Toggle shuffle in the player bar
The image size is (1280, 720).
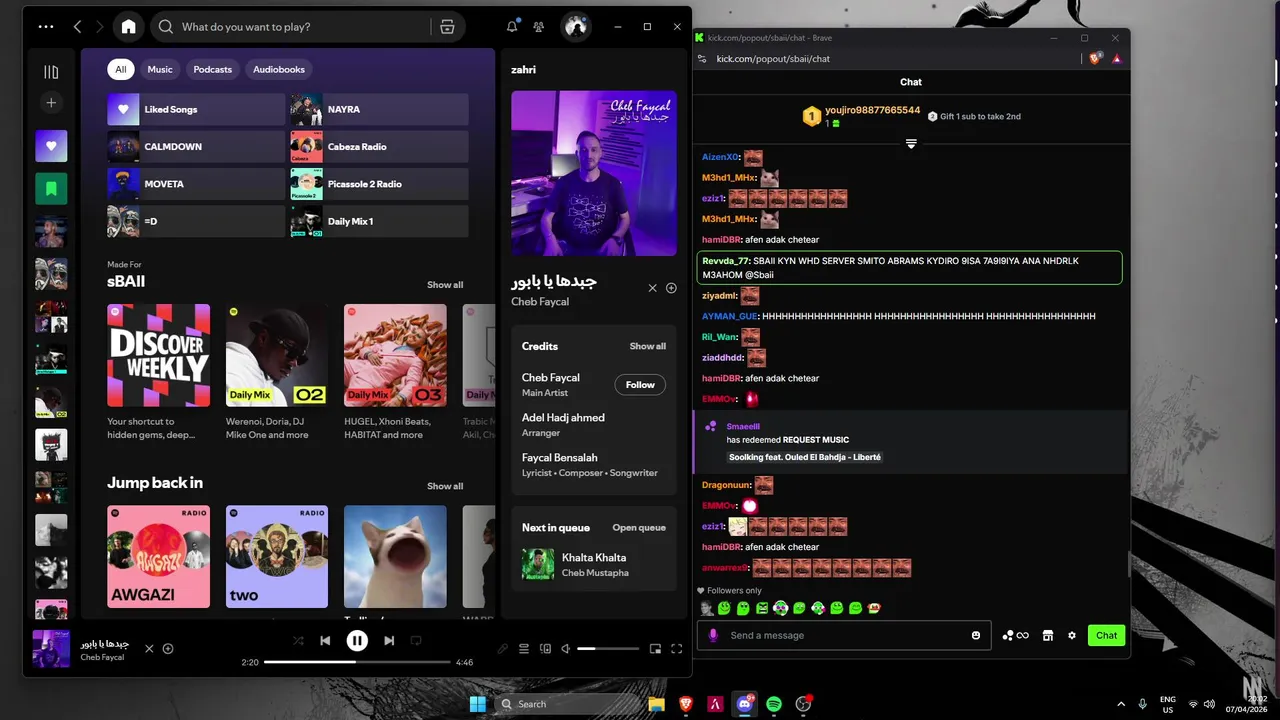(298, 641)
